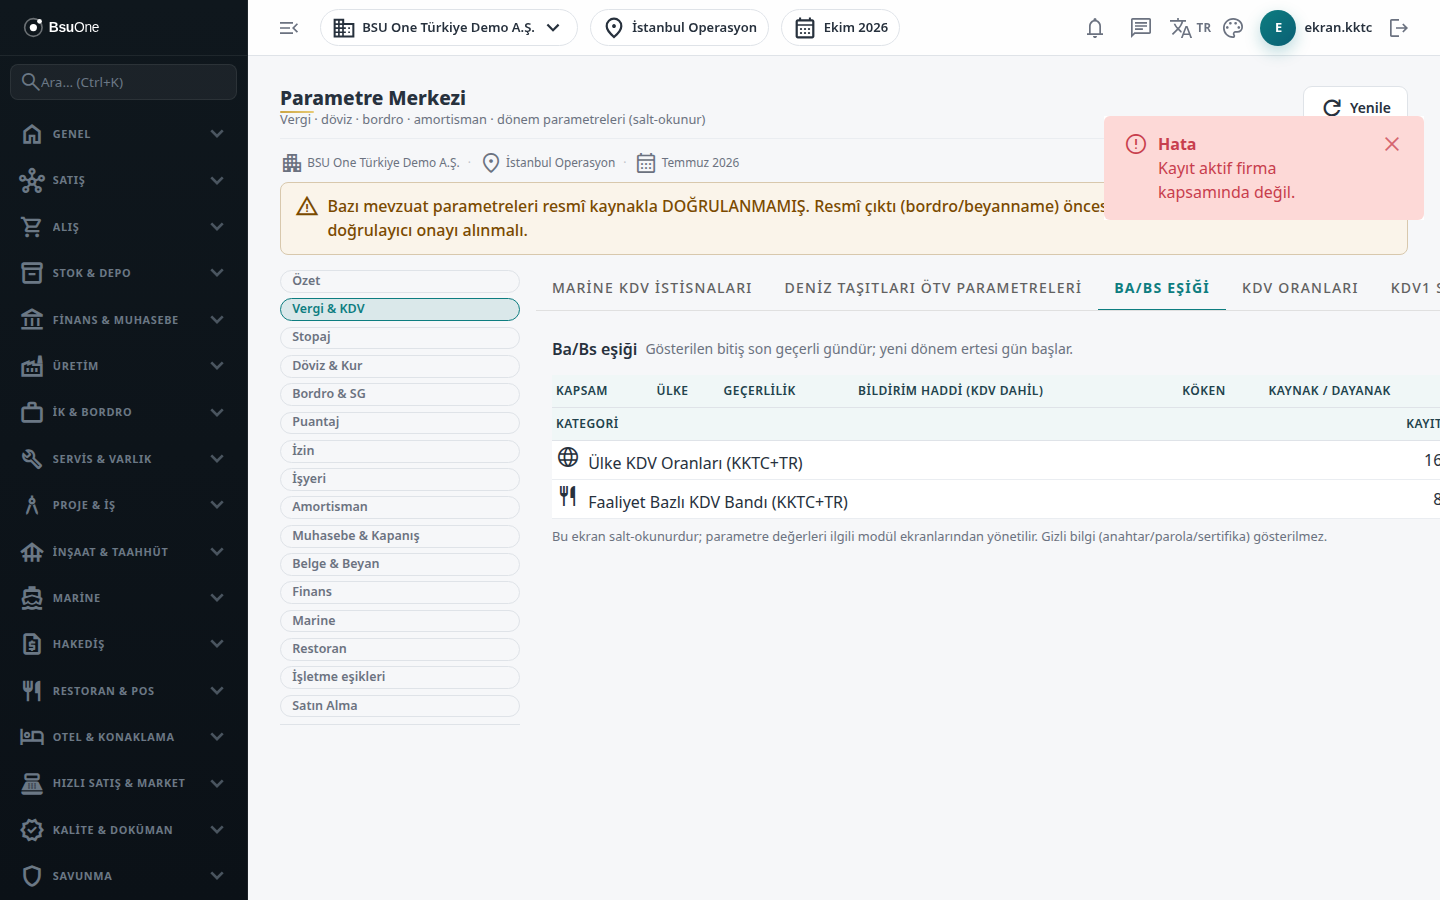
Task: Open the BSU One Türkiye Demo A.Ş. company dropdown
Action: [448, 28]
